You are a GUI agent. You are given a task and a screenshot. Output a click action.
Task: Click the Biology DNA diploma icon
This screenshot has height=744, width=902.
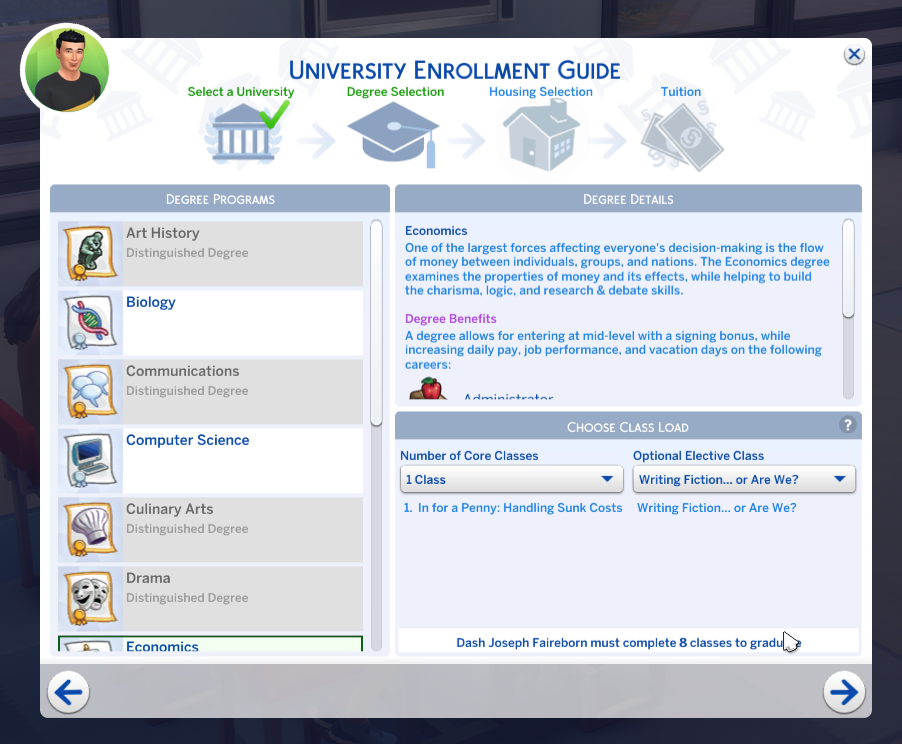pos(90,323)
